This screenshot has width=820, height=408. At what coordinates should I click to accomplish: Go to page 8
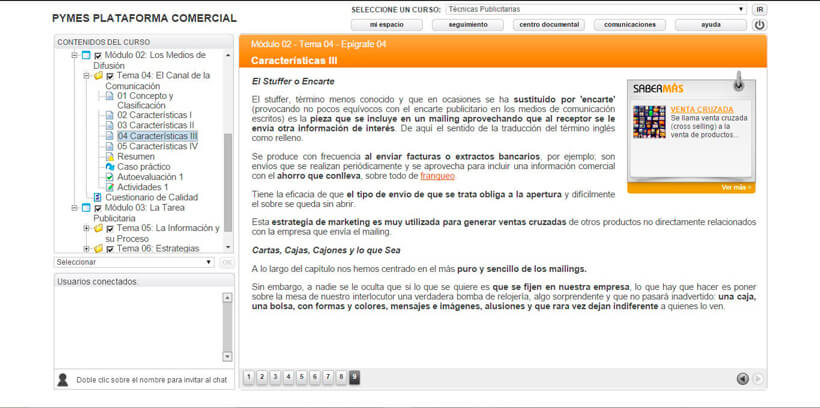(341, 377)
